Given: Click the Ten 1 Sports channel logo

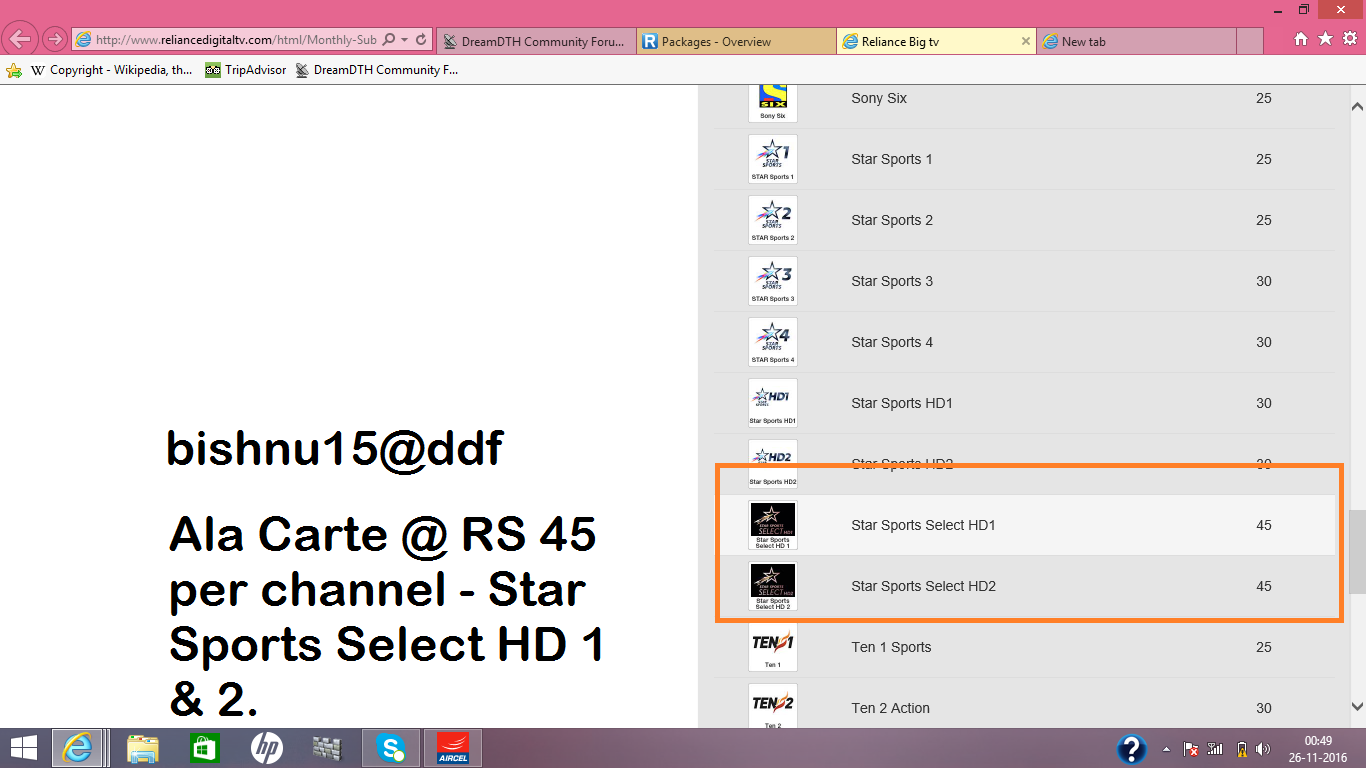Looking at the screenshot, I should click(773, 647).
